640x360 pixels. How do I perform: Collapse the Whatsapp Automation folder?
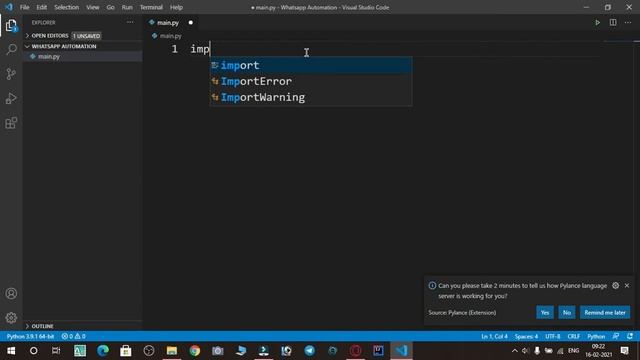(x=63, y=47)
